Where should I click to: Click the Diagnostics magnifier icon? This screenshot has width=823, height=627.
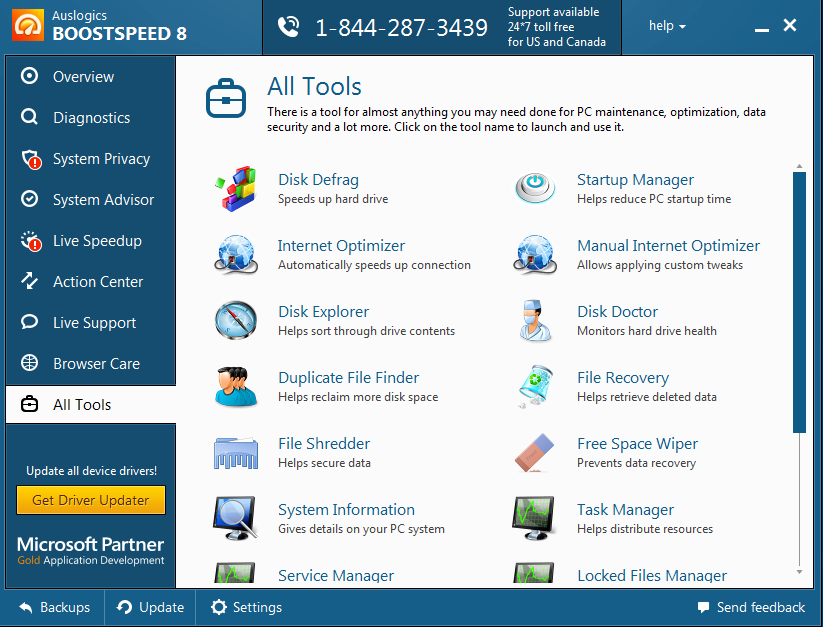point(29,117)
